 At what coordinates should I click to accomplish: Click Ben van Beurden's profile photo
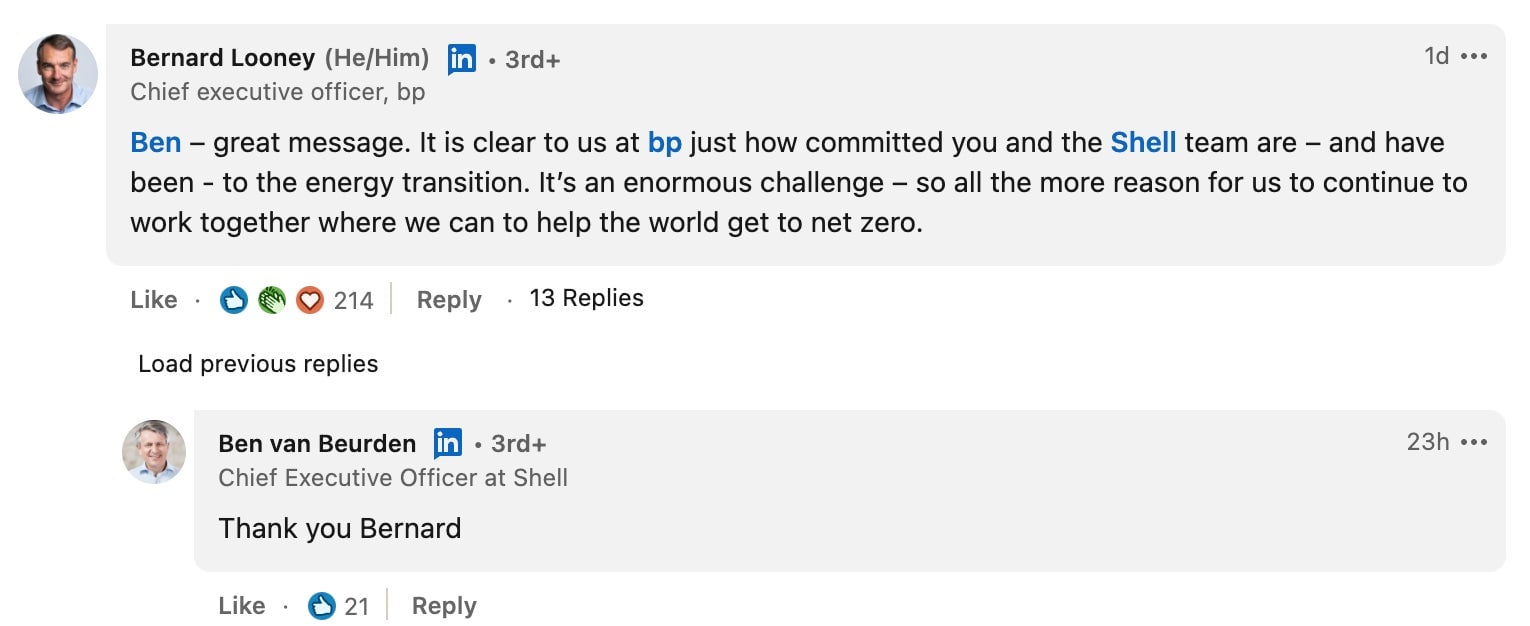154,452
